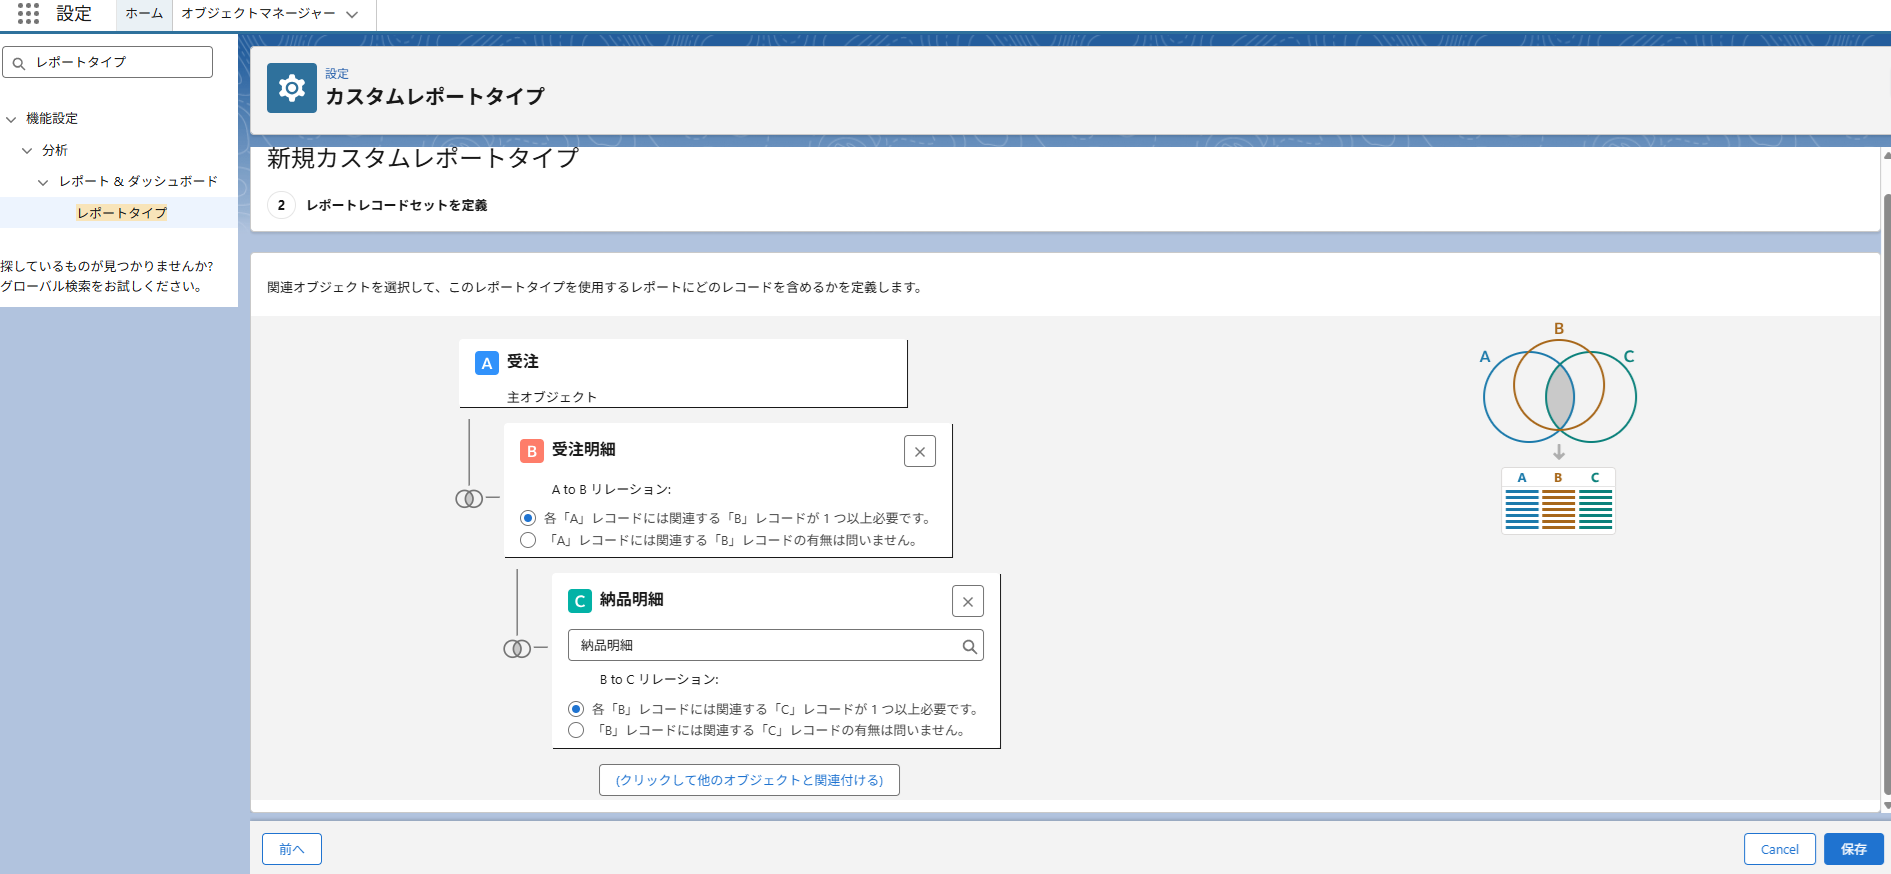Collapse the レポート & ダッシュボード node

tap(43, 182)
